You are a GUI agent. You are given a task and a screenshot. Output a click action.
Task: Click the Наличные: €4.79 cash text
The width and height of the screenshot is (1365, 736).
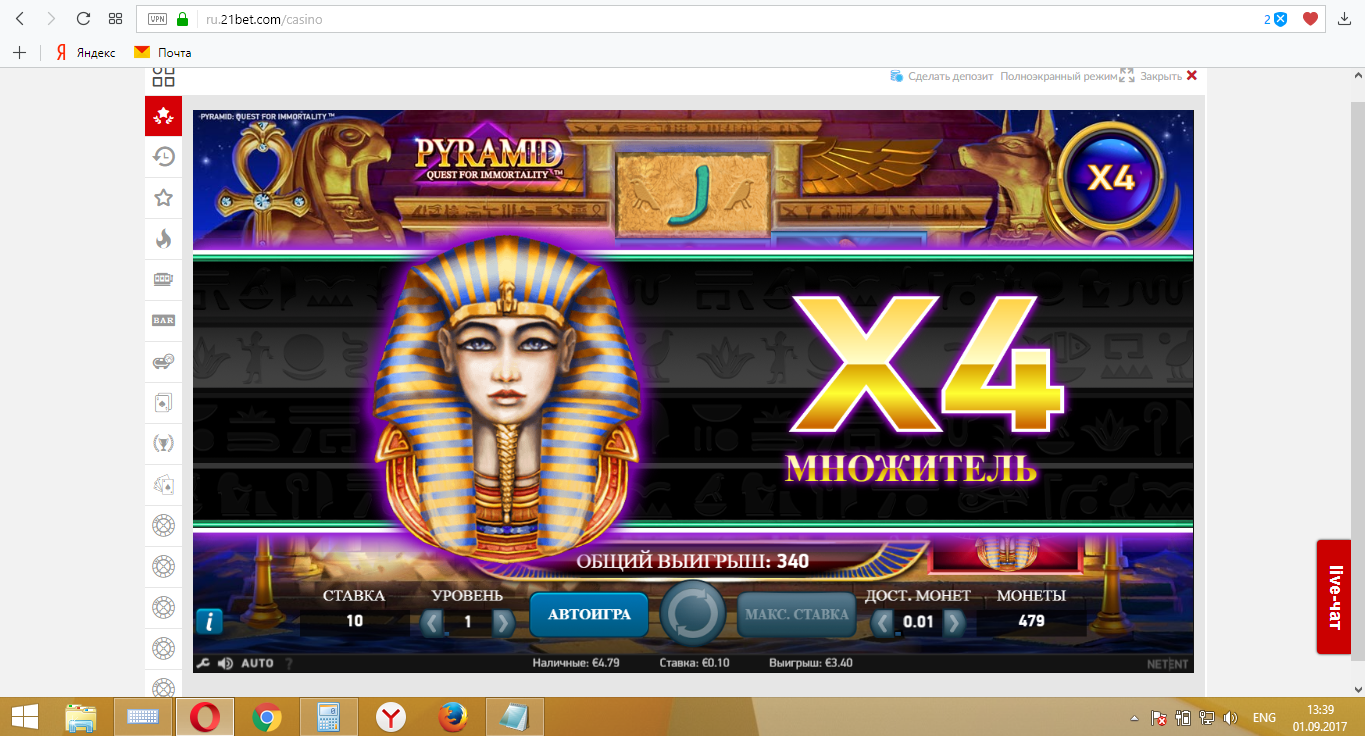578,663
